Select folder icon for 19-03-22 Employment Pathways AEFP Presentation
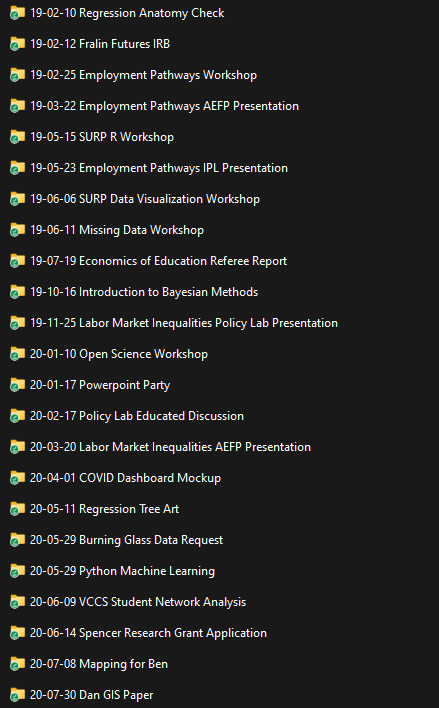 coord(17,106)
